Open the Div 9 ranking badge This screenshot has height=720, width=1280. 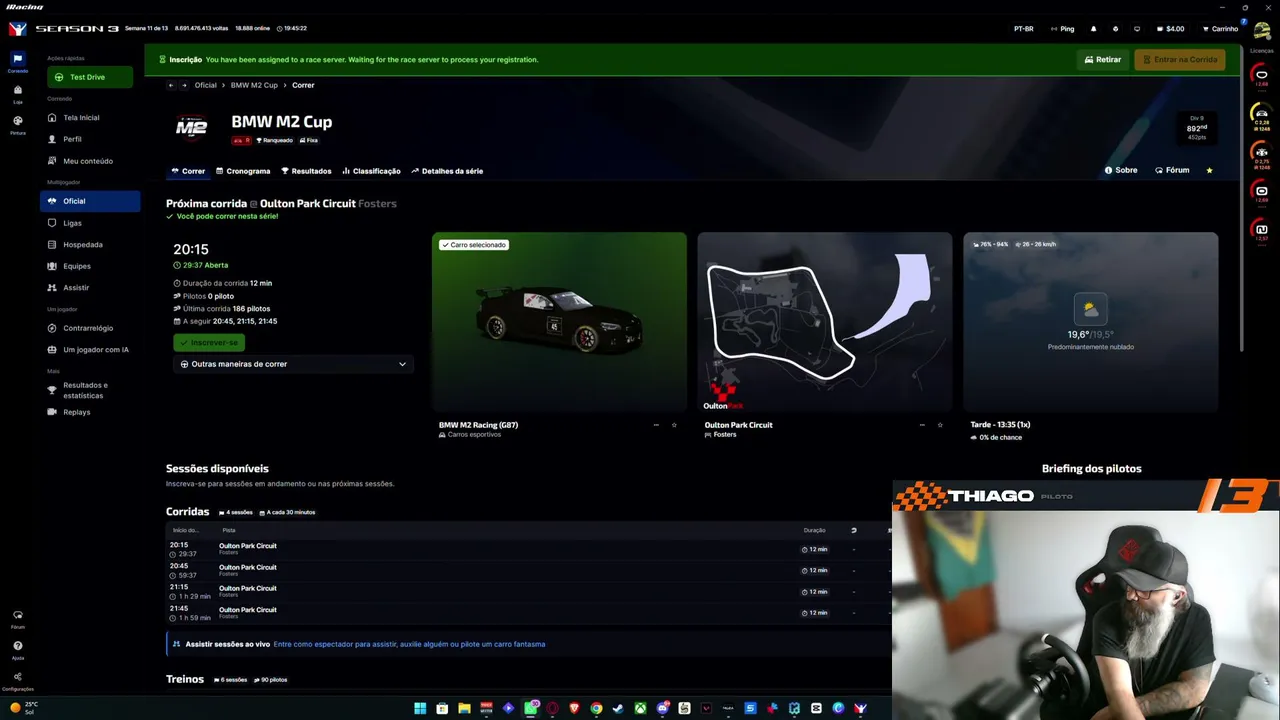pyautogui.click(x=1197, y=128)
